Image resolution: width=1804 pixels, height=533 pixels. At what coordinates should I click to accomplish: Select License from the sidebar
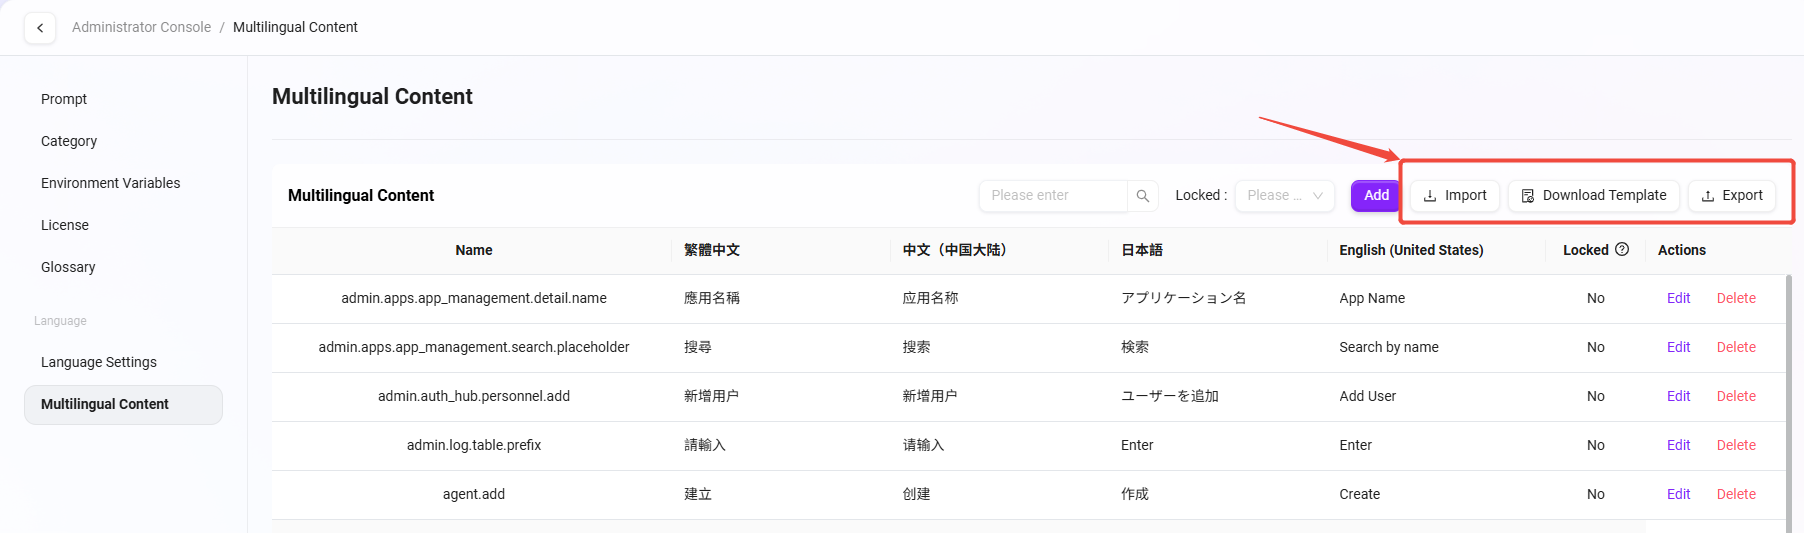coord(65,225)
